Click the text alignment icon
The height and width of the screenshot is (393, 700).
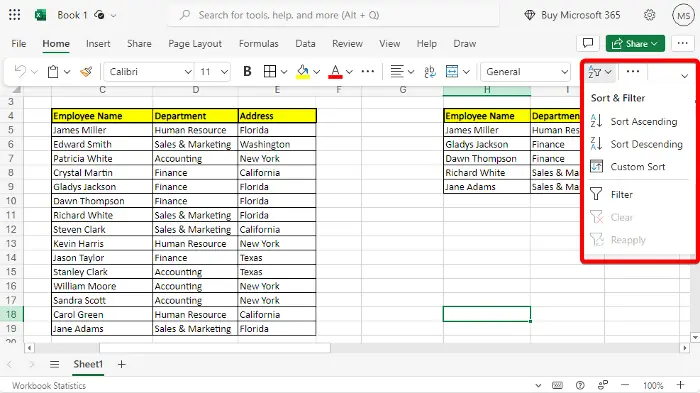pos(397,71)
